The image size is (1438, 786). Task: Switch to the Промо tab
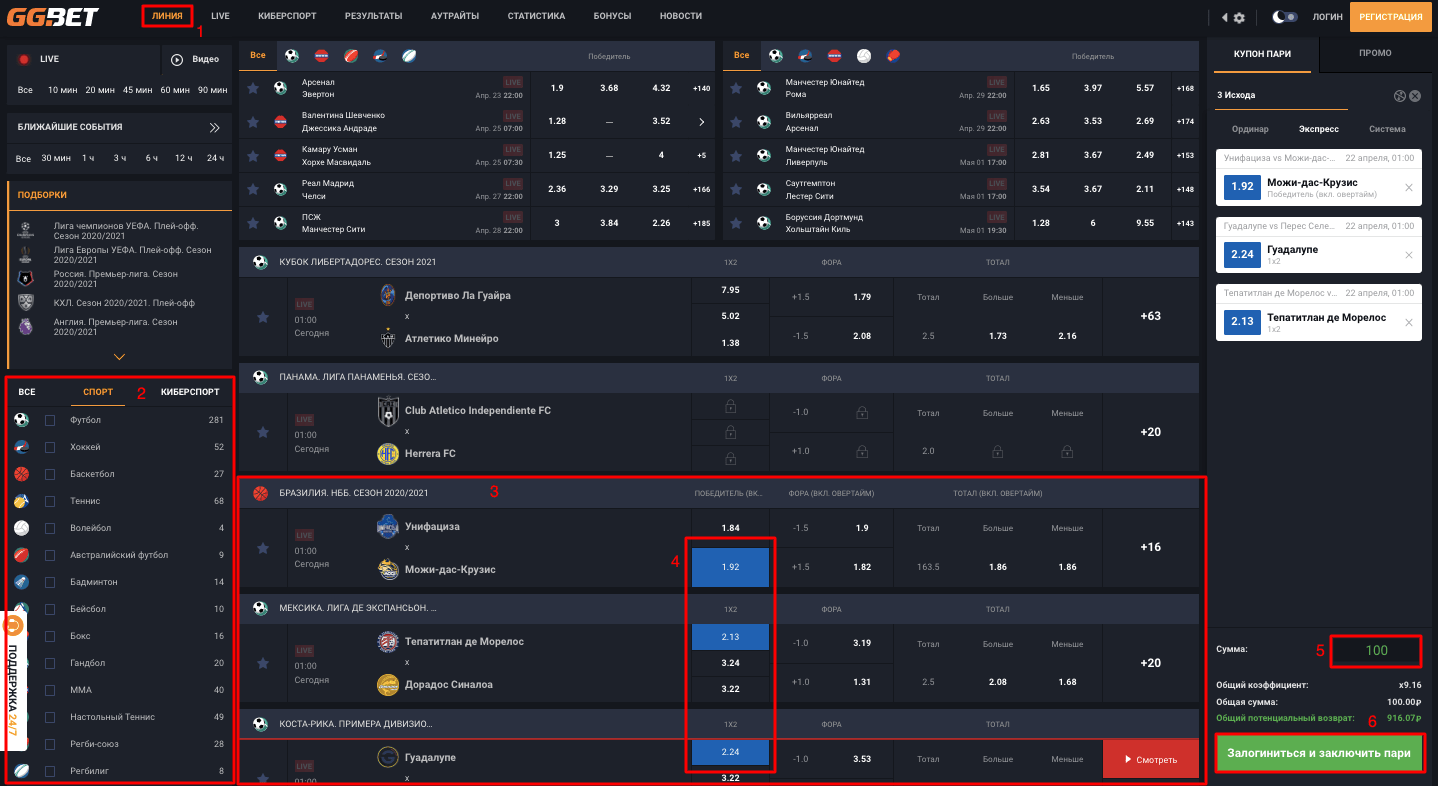coord(1375,54)
